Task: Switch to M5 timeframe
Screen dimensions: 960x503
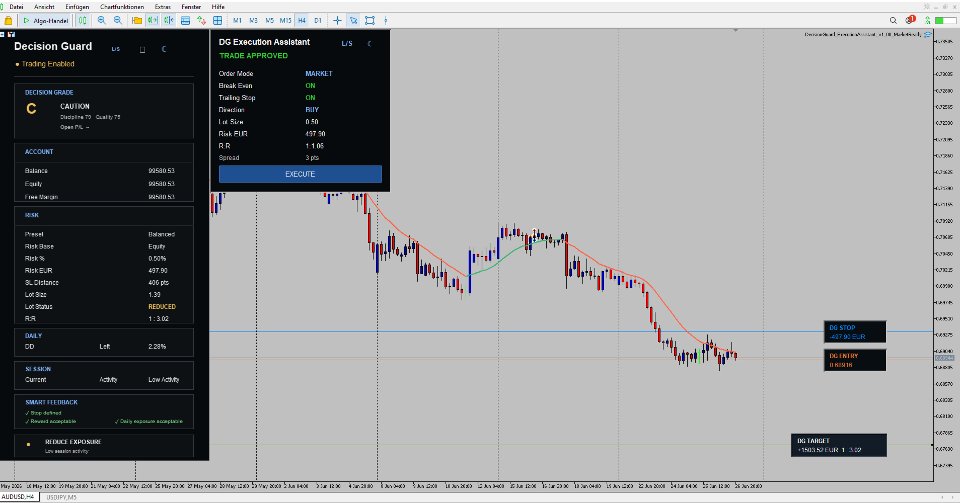Action: click(269, 20)
